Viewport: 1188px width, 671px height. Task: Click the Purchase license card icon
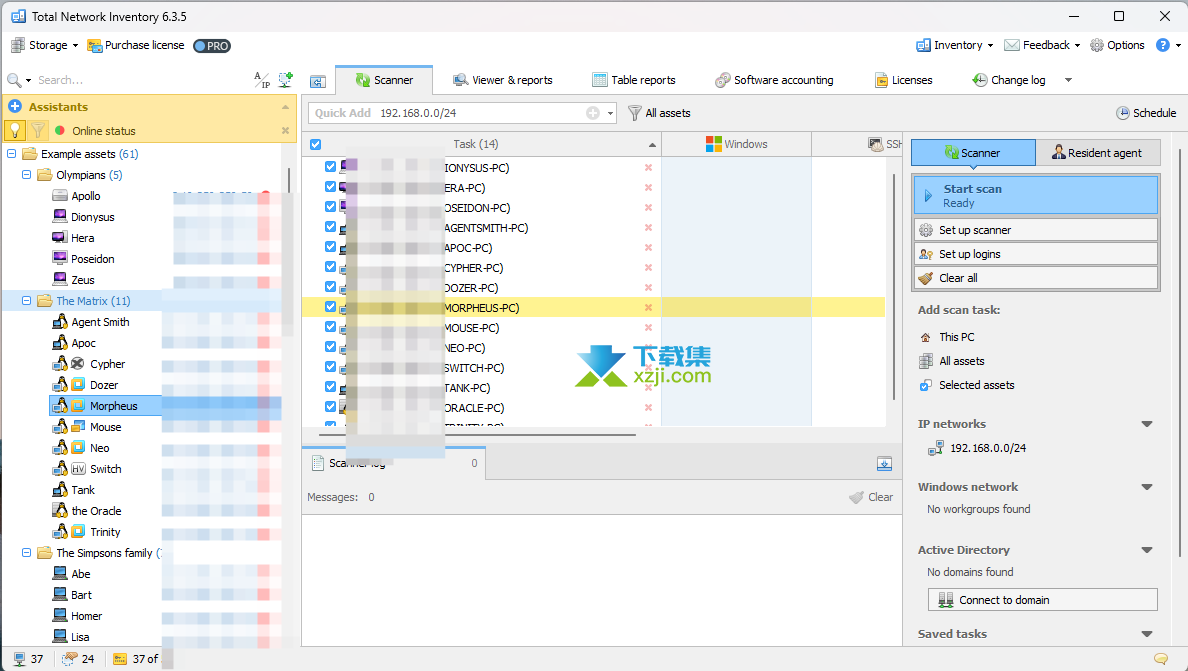coord(95,46)
